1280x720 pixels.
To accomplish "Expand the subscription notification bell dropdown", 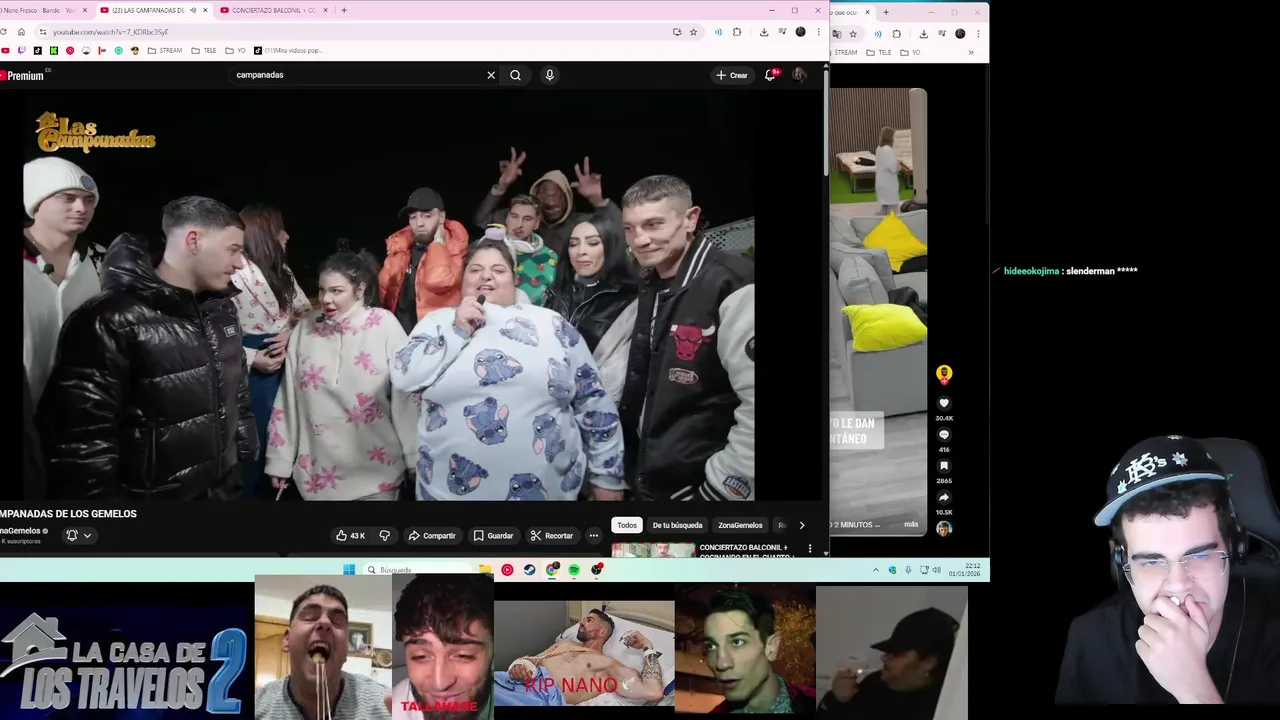I will point(78,536).
